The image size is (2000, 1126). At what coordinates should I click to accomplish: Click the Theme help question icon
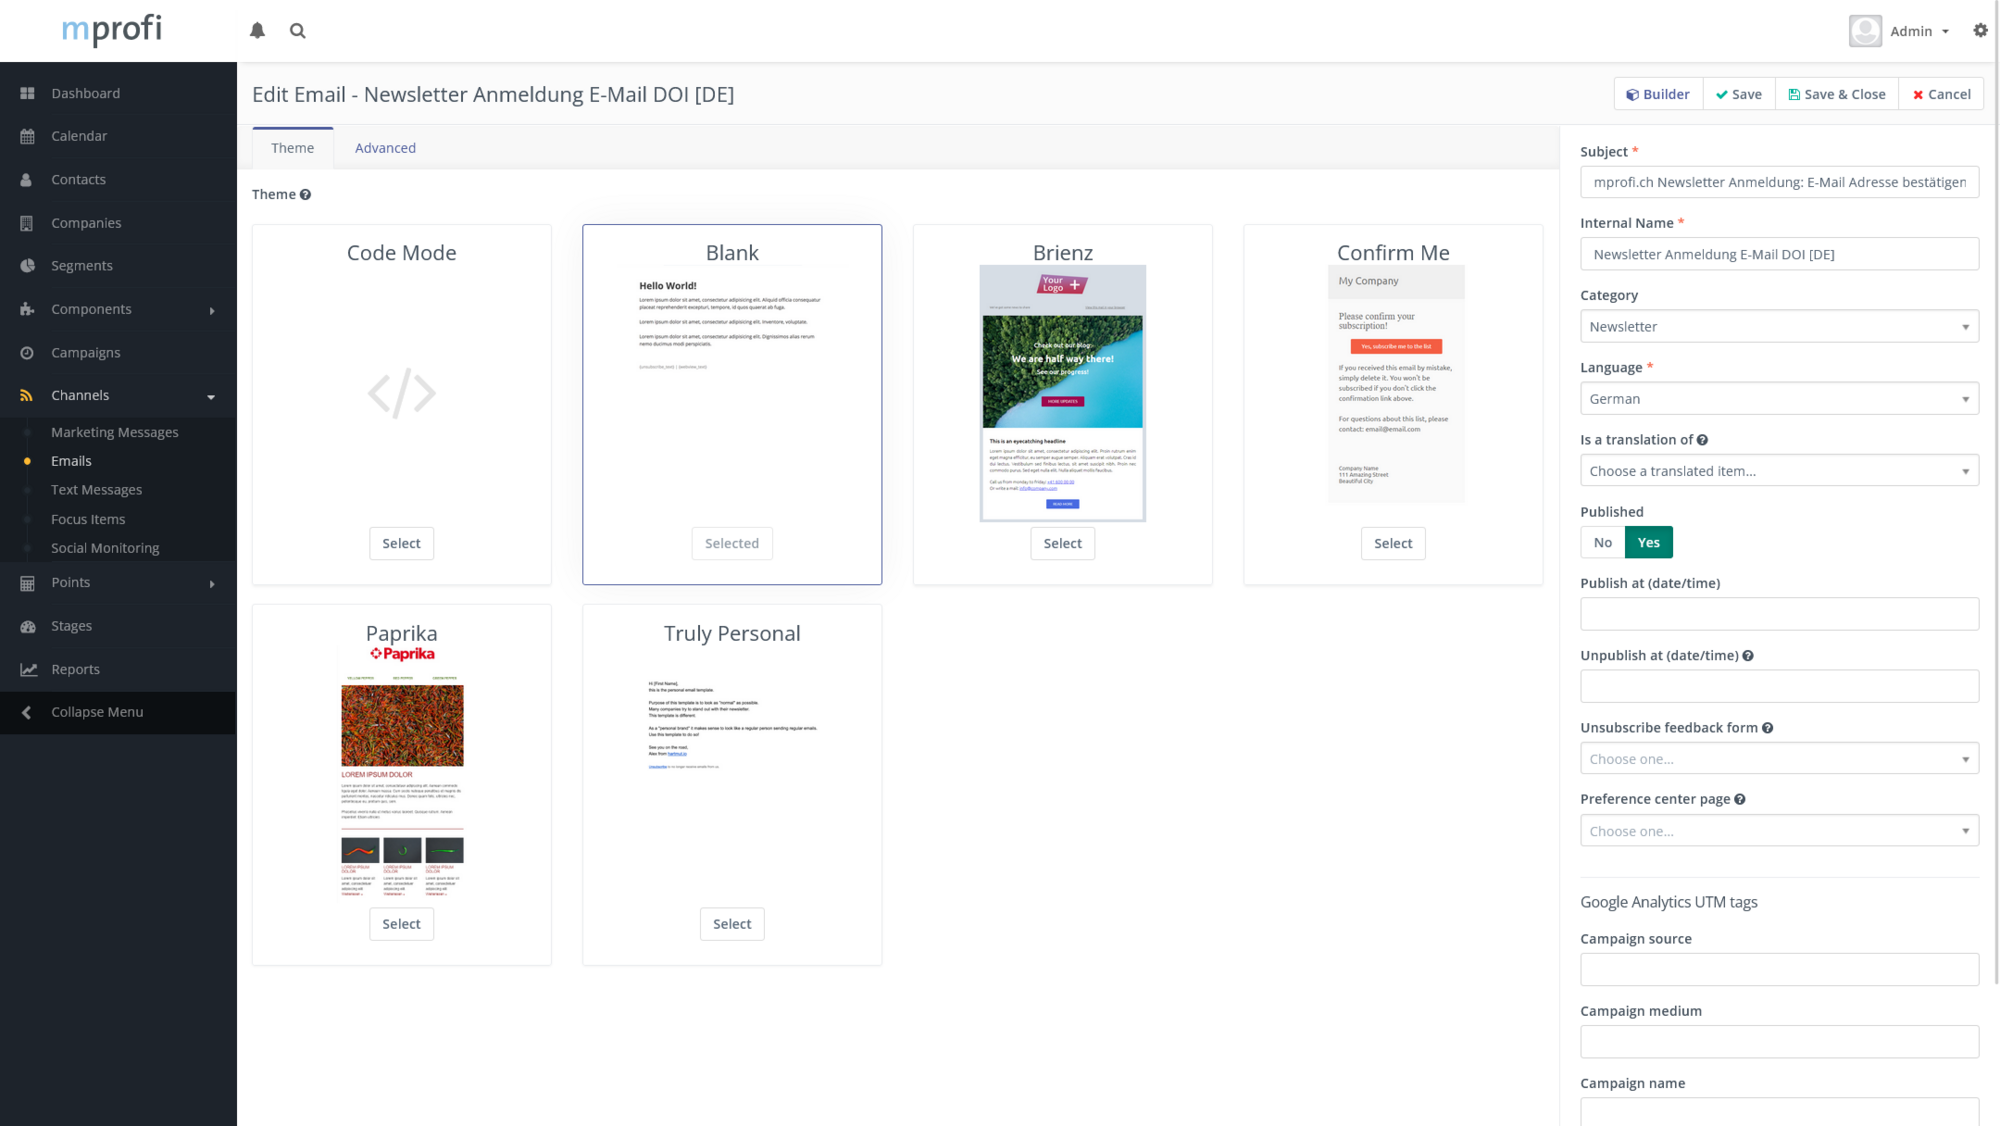coord(305,195)
